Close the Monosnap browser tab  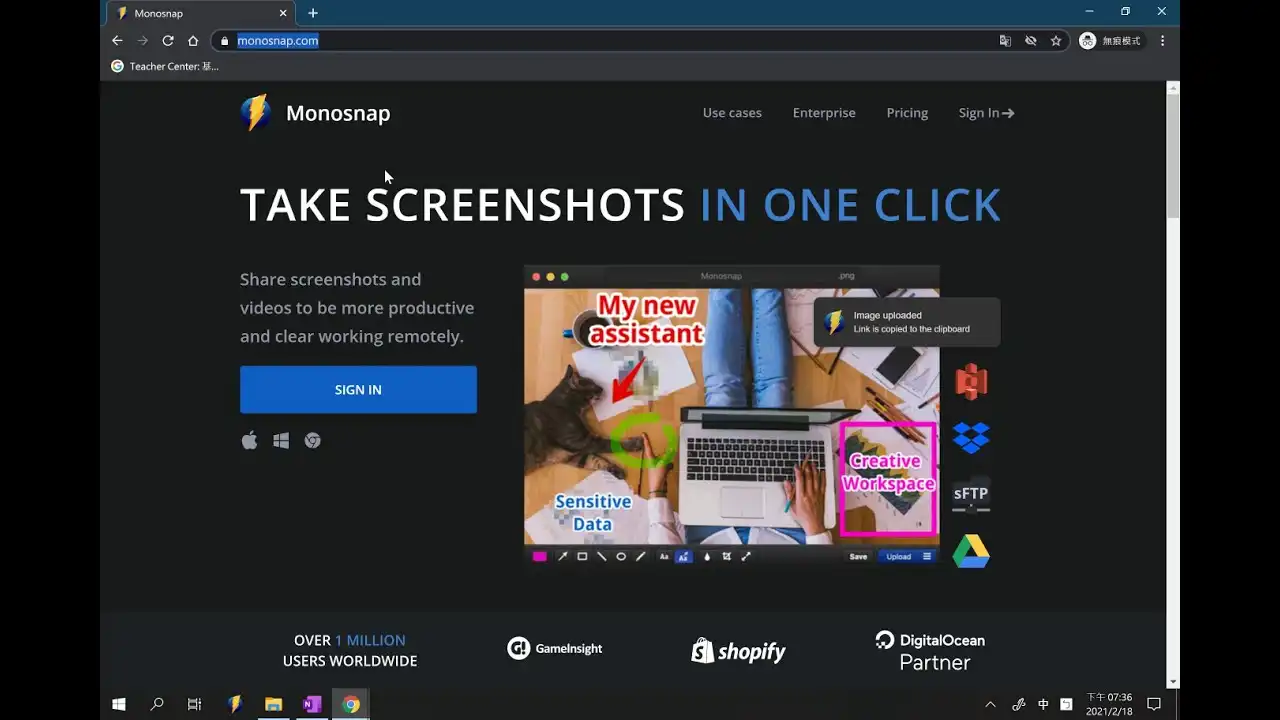point(283,13)
